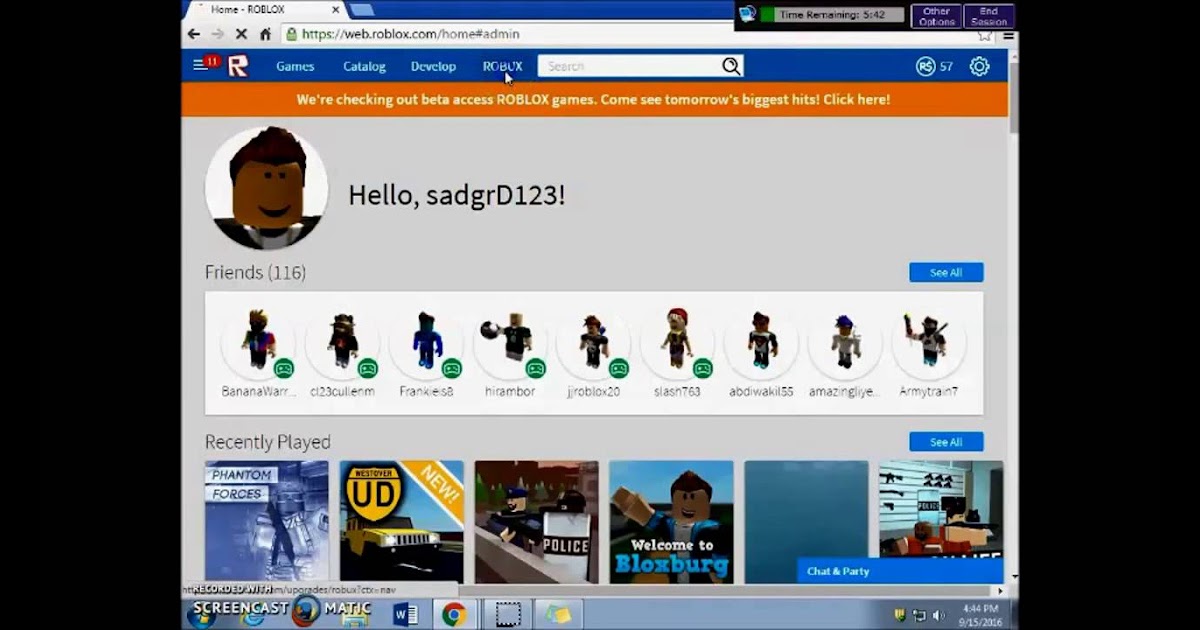
Task: Click the browser forward arrow
Action: (x=217, y=34)
